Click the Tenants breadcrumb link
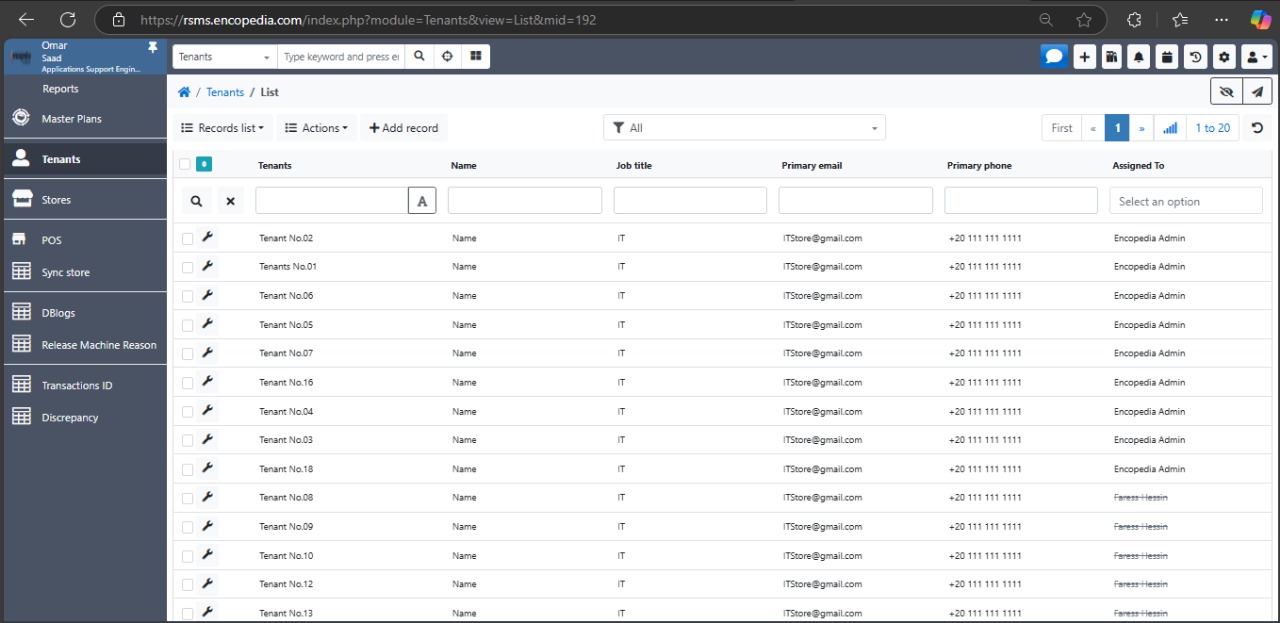 click(225, 92)
